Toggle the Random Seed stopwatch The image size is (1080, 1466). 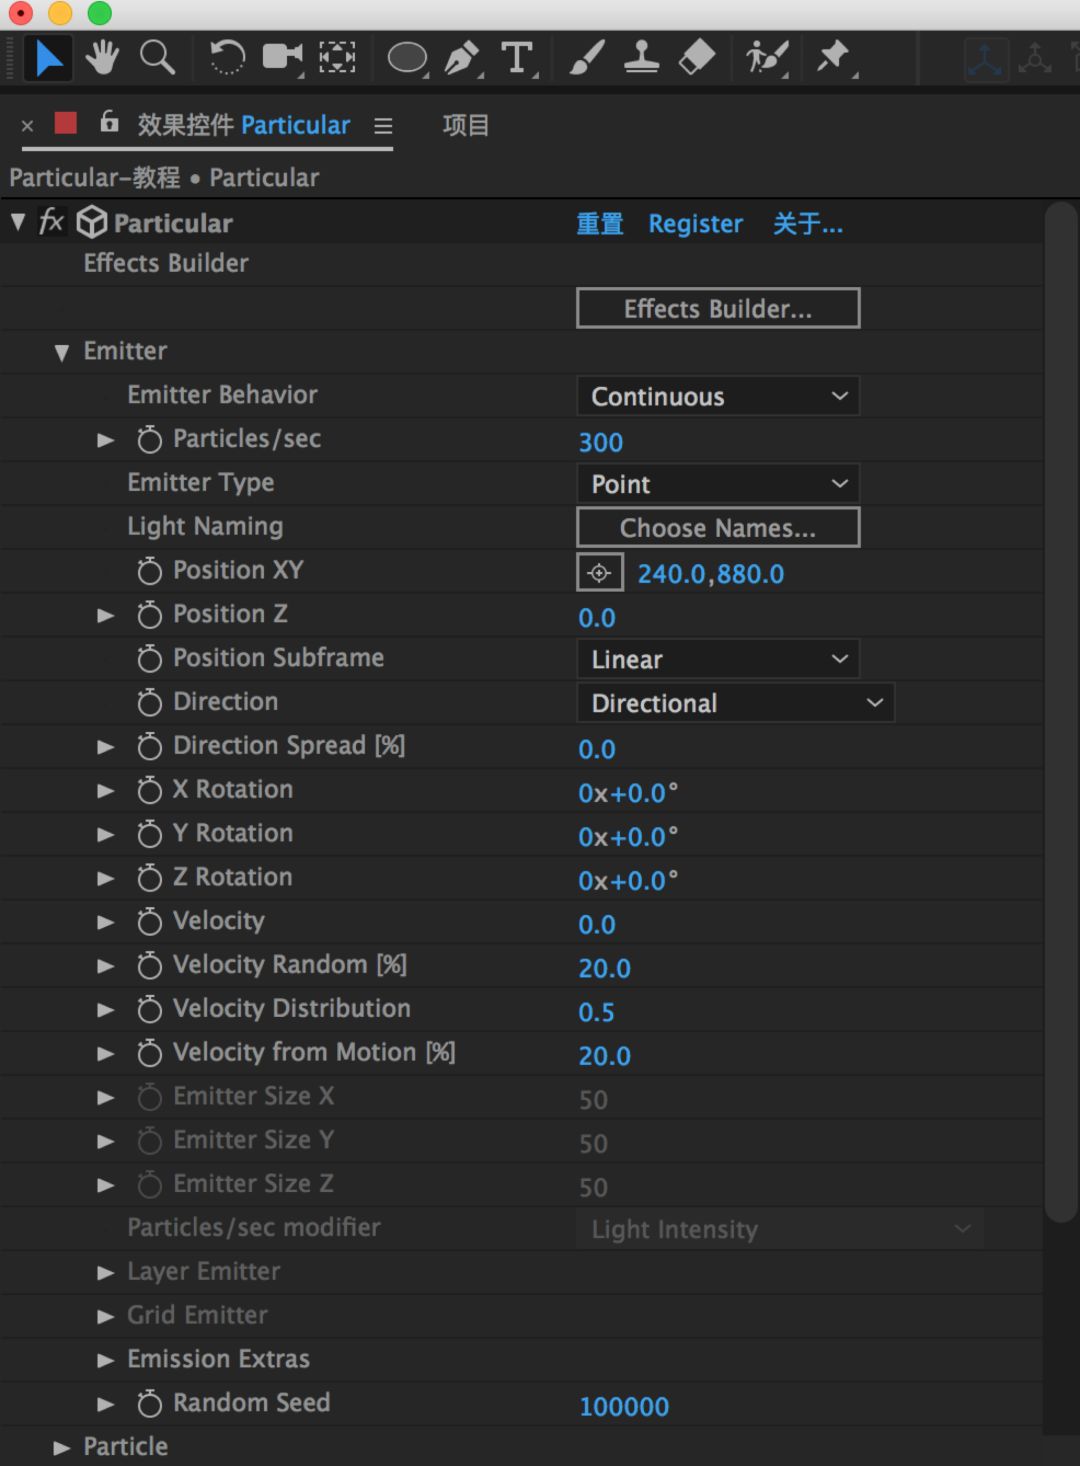[149, 1404]
